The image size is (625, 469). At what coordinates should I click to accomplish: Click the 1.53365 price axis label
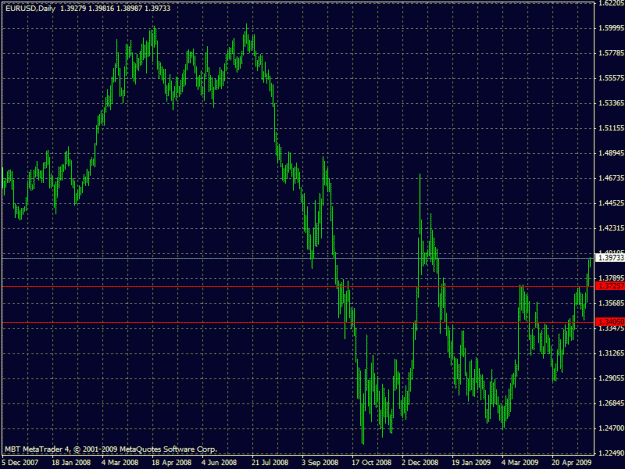coord(611,103)
